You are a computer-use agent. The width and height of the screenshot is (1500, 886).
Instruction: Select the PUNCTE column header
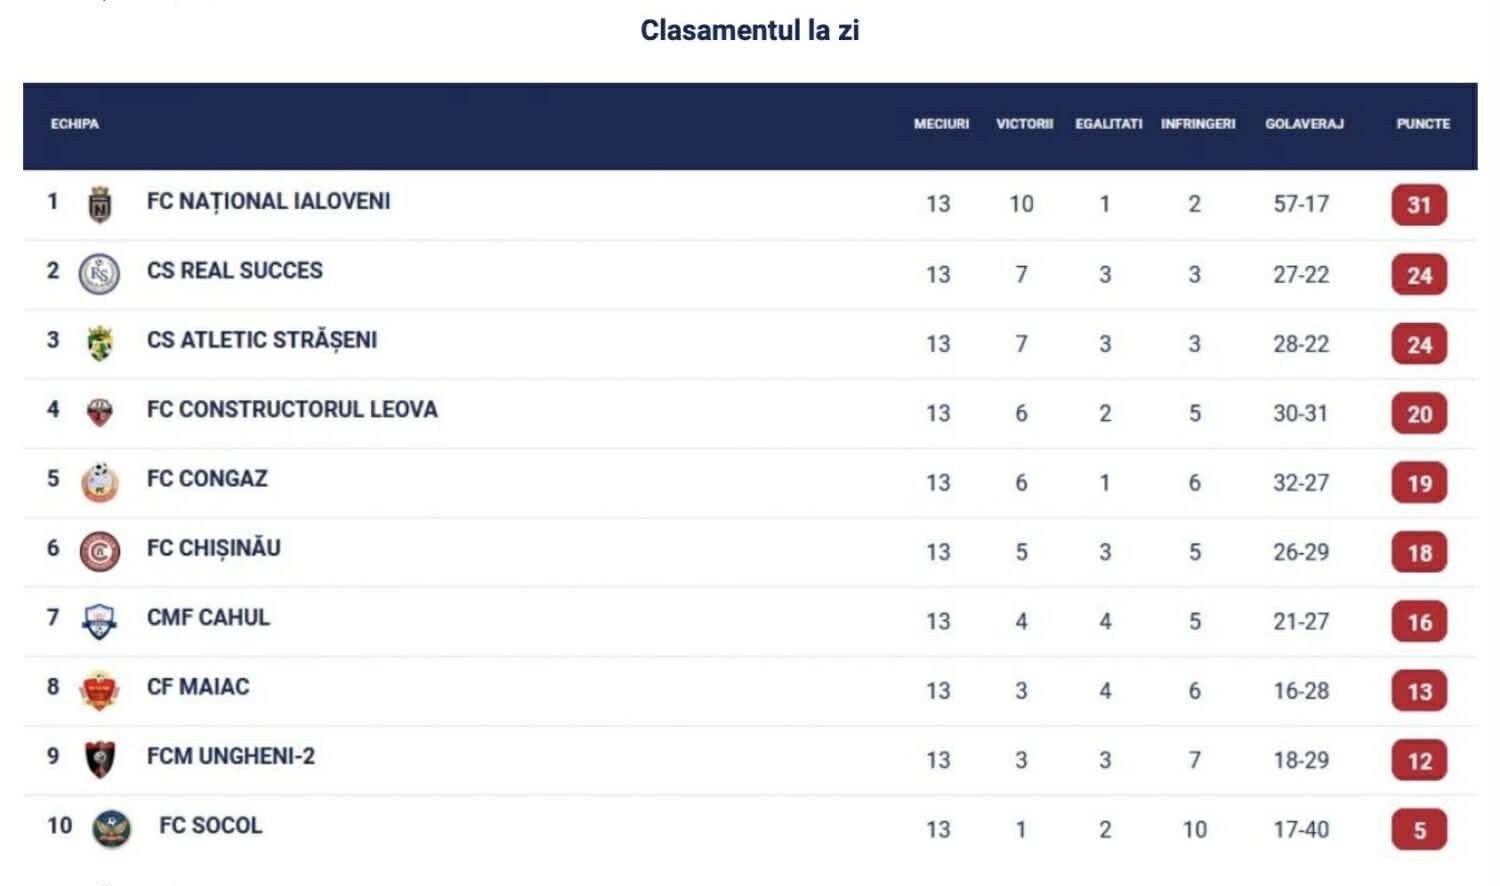click(x=1422, y=124)
